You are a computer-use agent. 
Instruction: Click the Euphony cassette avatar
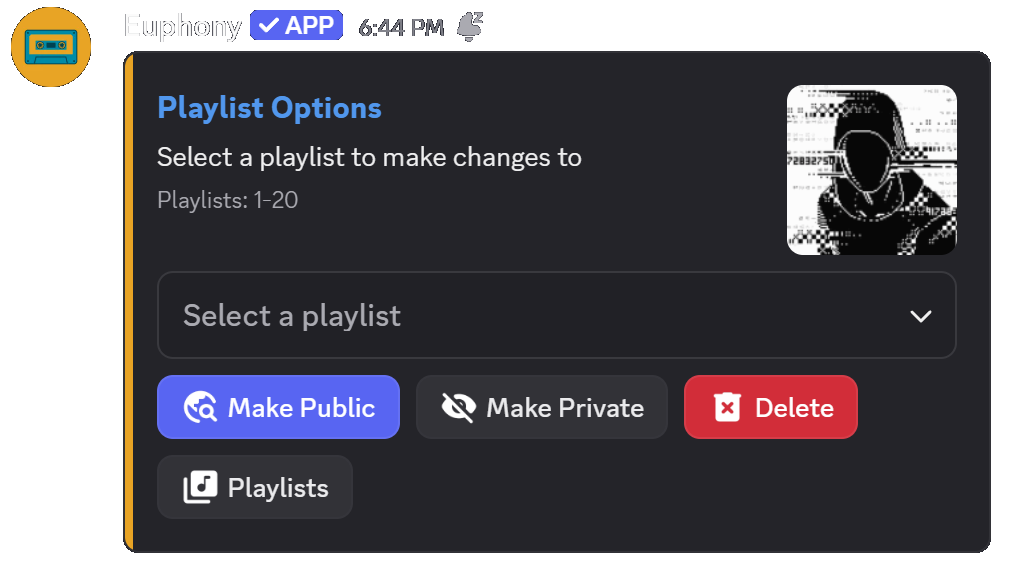point(51,46)
